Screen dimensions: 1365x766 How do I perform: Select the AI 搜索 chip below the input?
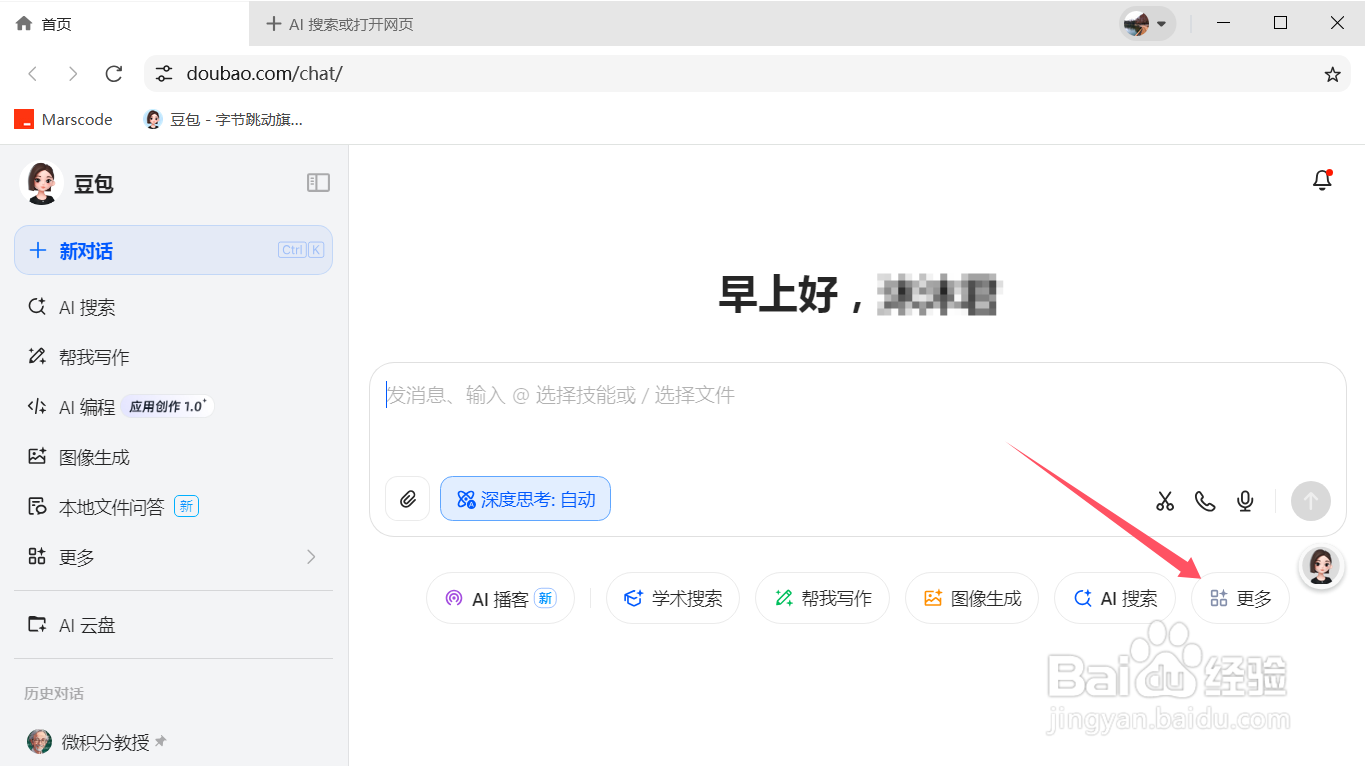(x=1114, y=598)
